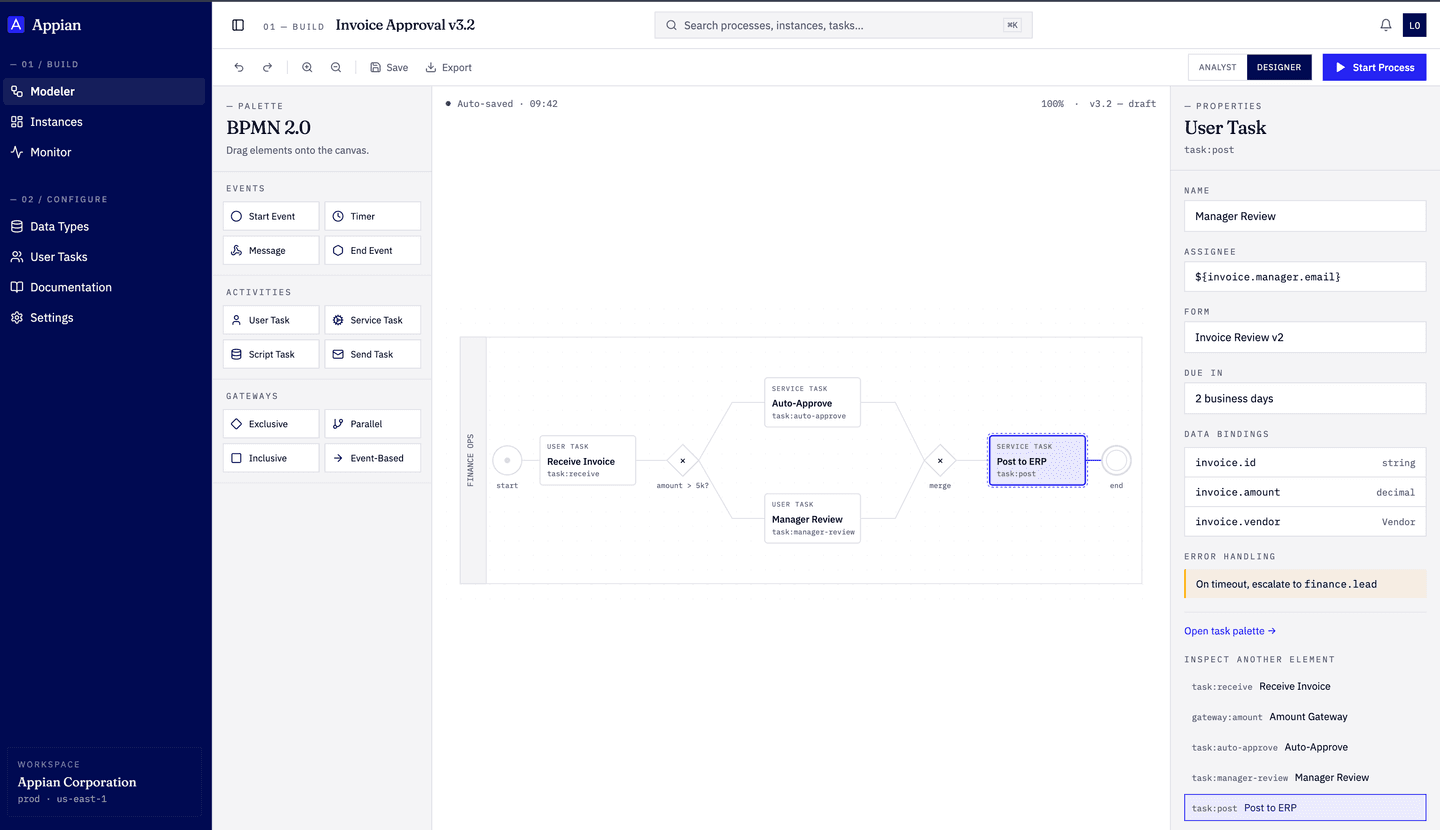
Task: Select the Post to ERP element in inspect list
Action: click(1304, 807)
